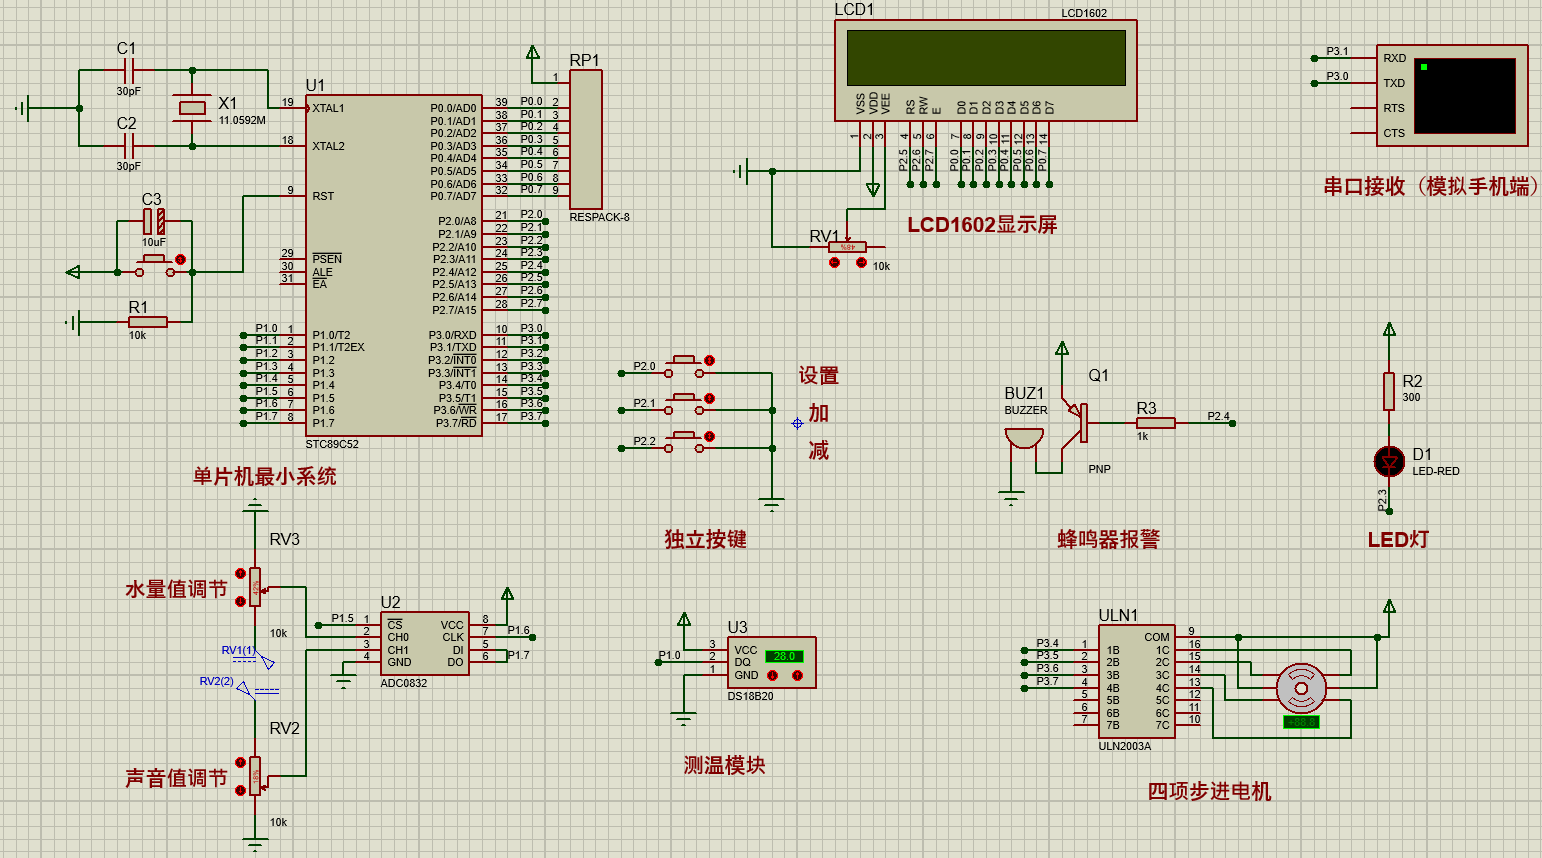Click the XTAL1 pin label on U1
This screenshot has width=1542, height=858.
click(328, 108)
